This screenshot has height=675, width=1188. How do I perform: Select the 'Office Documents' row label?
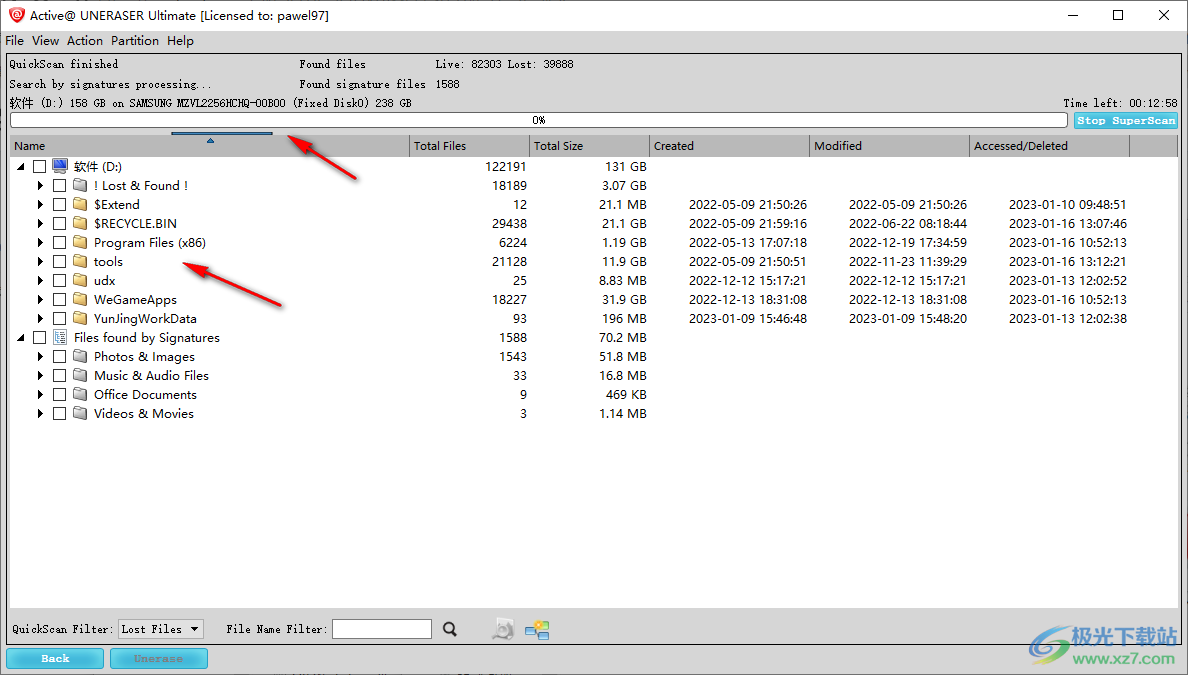tap(145, 395)
